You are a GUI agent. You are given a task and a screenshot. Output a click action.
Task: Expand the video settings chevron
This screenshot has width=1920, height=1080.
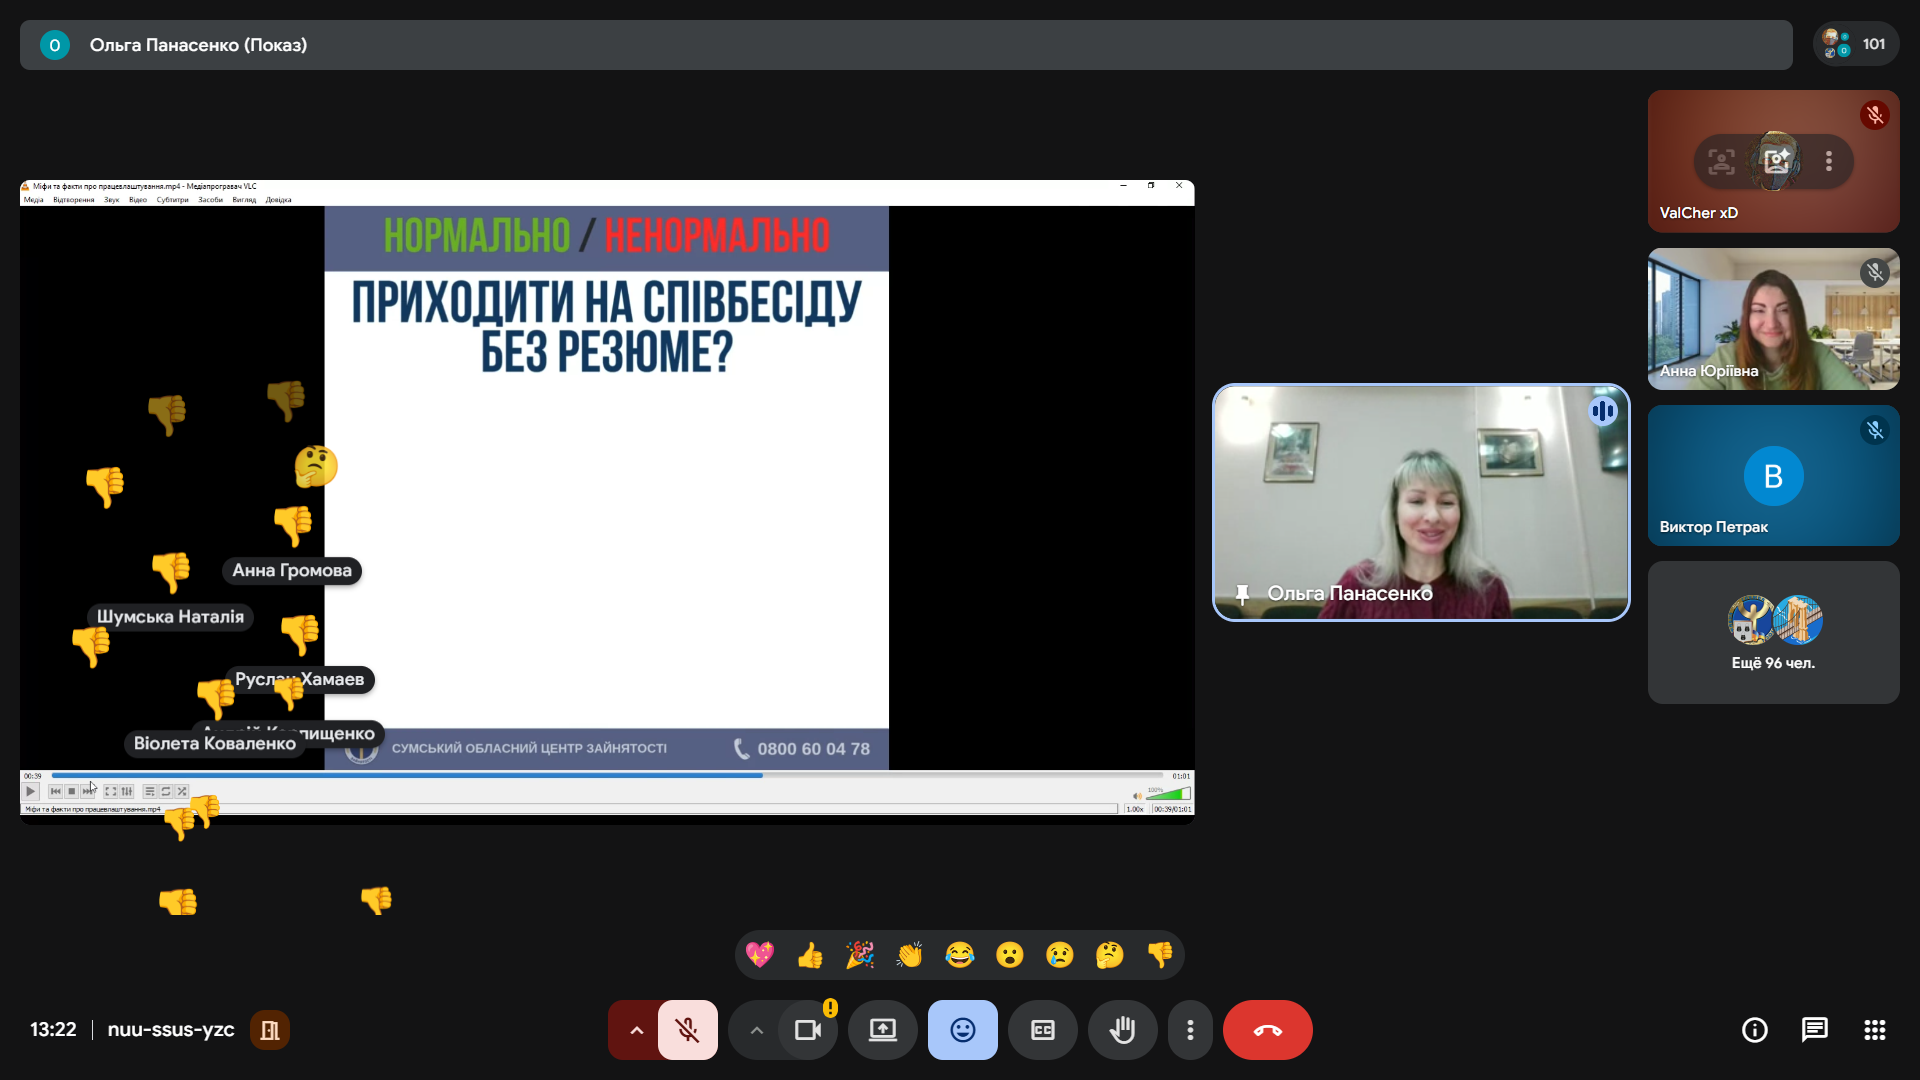[x=756, y=1030]
